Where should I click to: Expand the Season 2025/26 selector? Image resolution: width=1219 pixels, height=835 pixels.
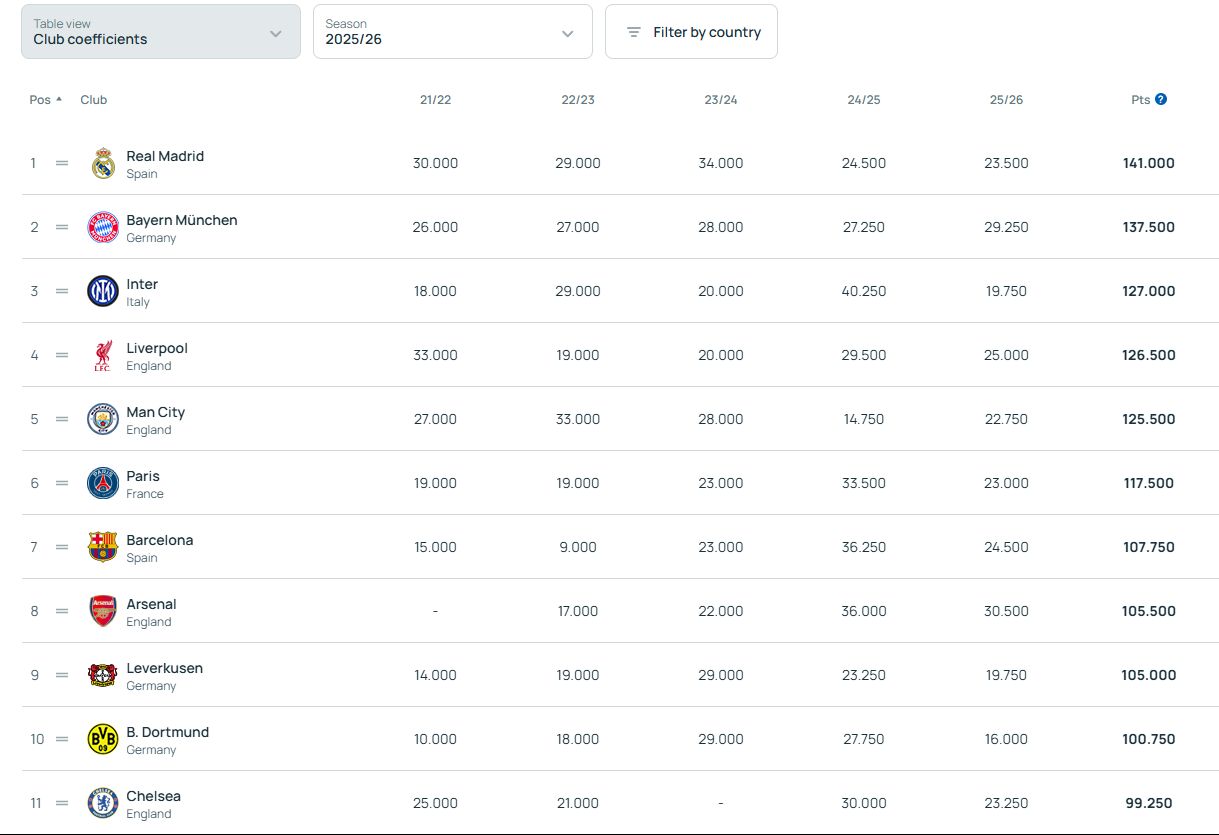click(x=452, y=32)
